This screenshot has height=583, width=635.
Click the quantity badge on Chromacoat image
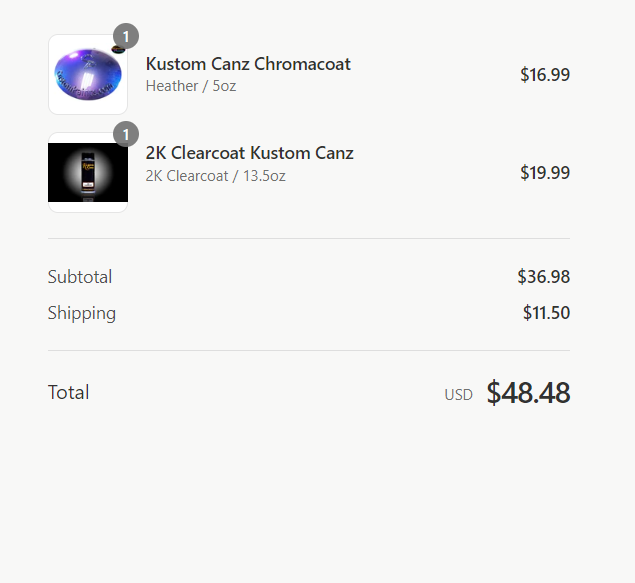(125, 37)
